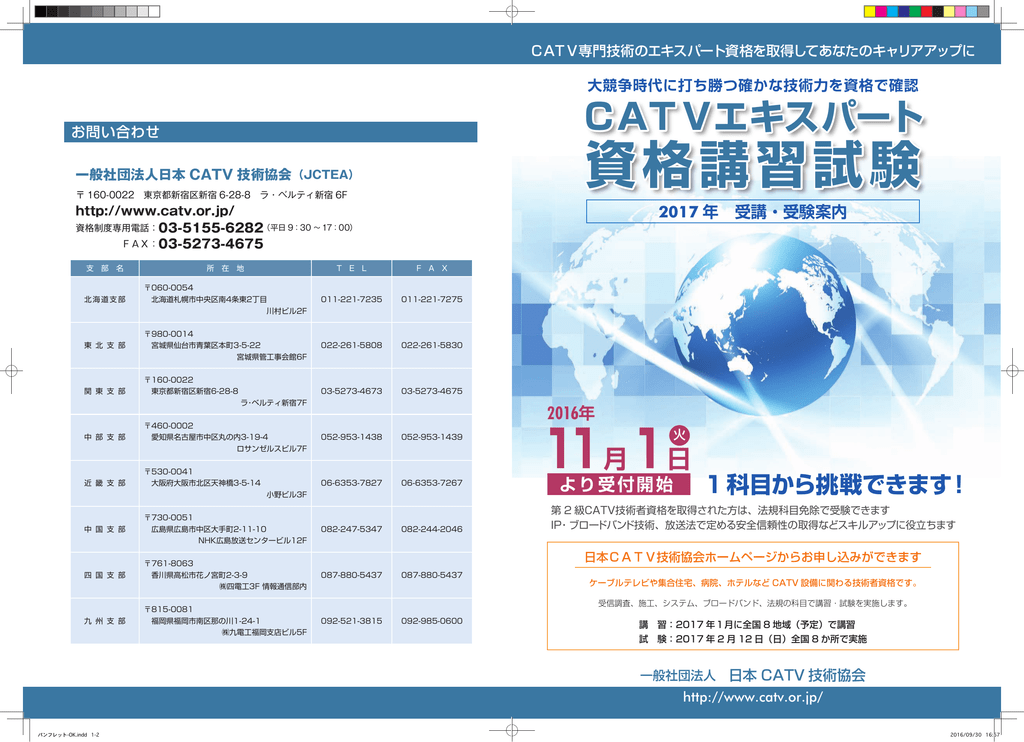Click the 大競争時代に打ち勝つ確かな技術力 subtitle
1024x742 pixels.
753,86
